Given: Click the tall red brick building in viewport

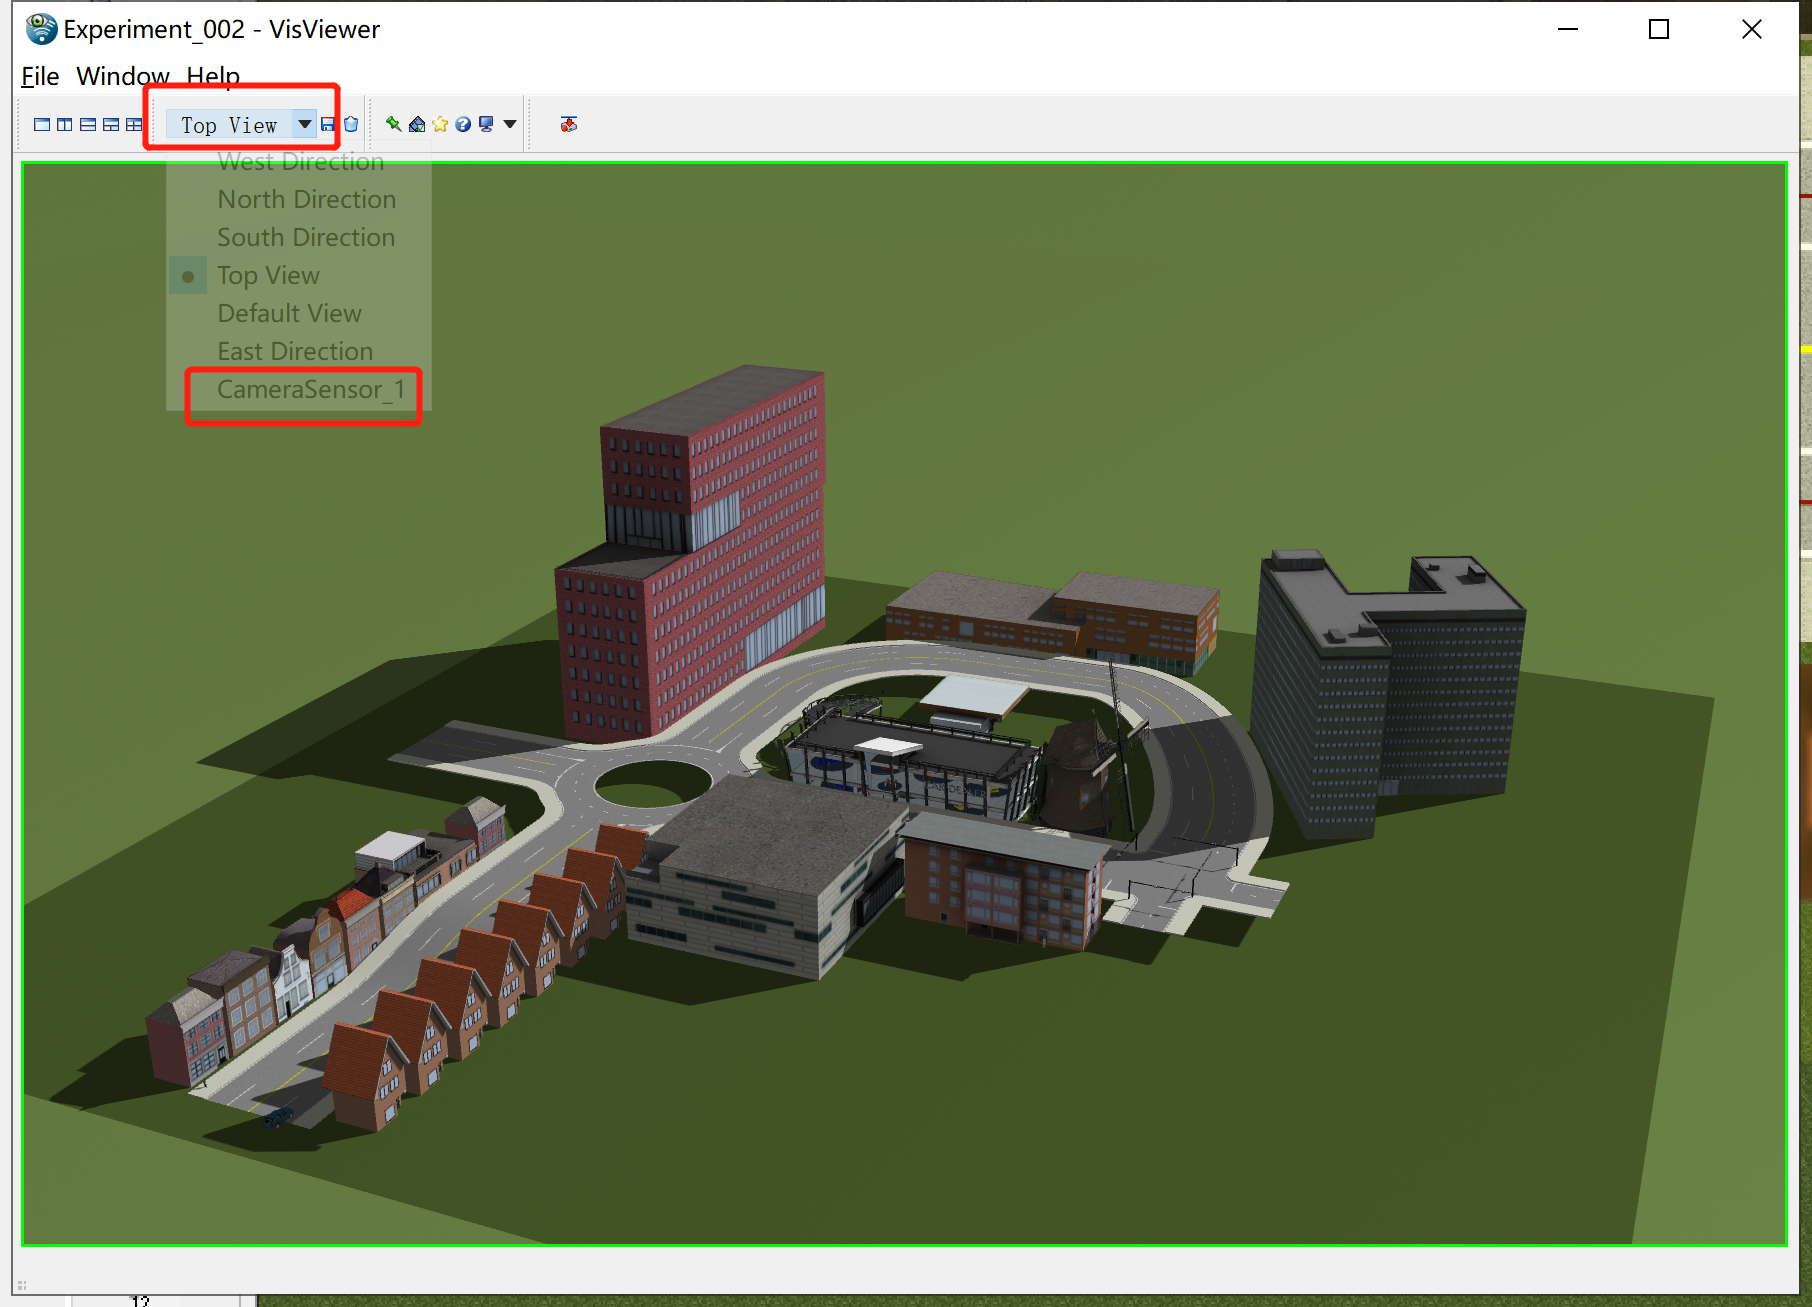Looking at the screenshot, I should pos(690,555).
